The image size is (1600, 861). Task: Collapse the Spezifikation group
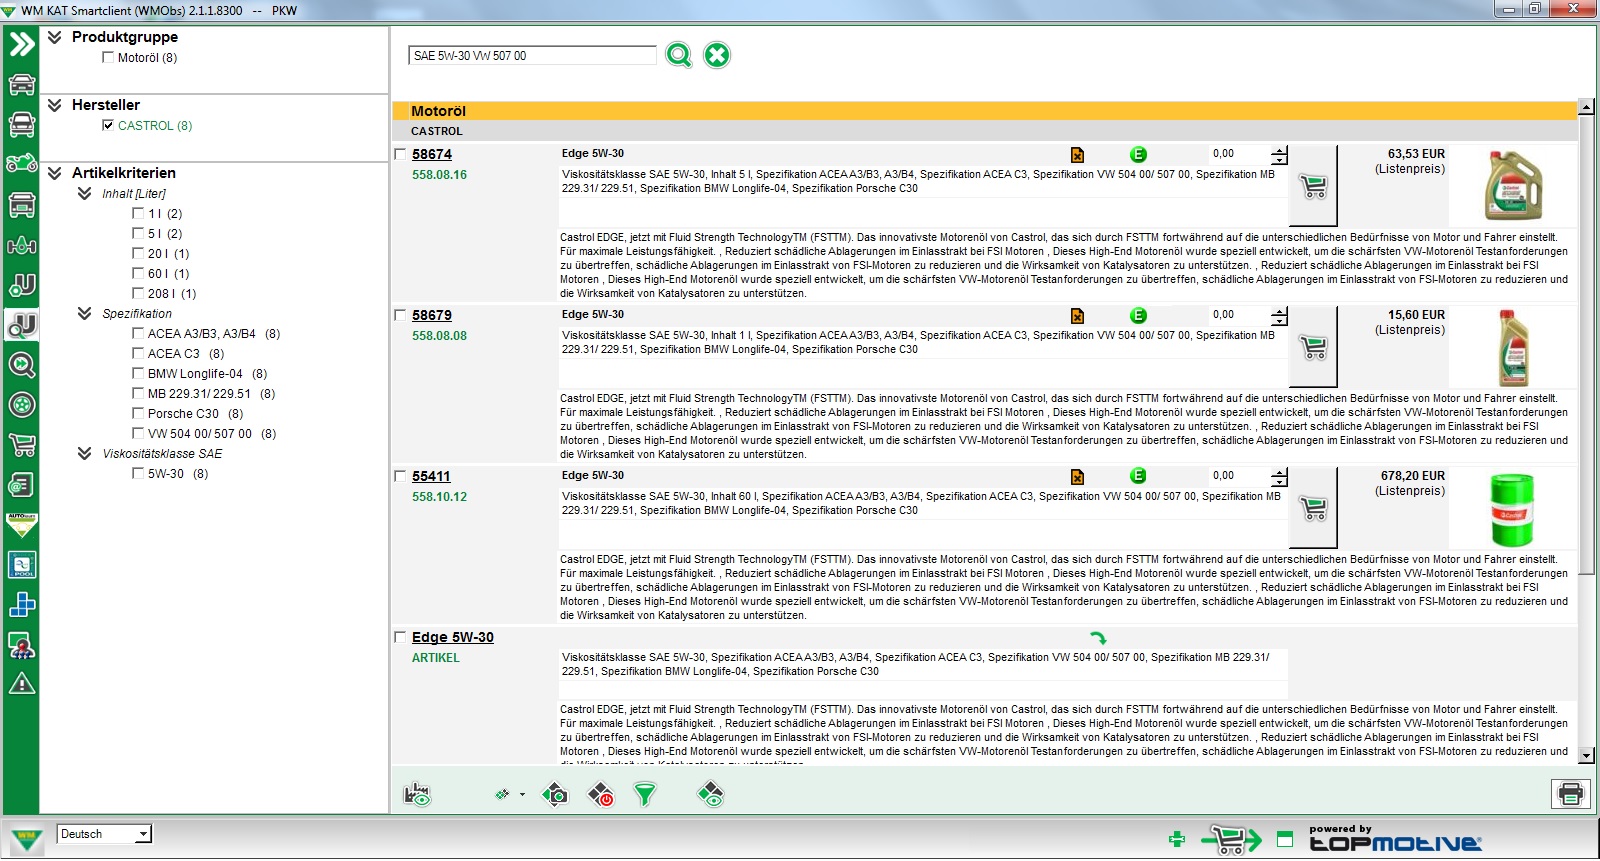(85, 314)
